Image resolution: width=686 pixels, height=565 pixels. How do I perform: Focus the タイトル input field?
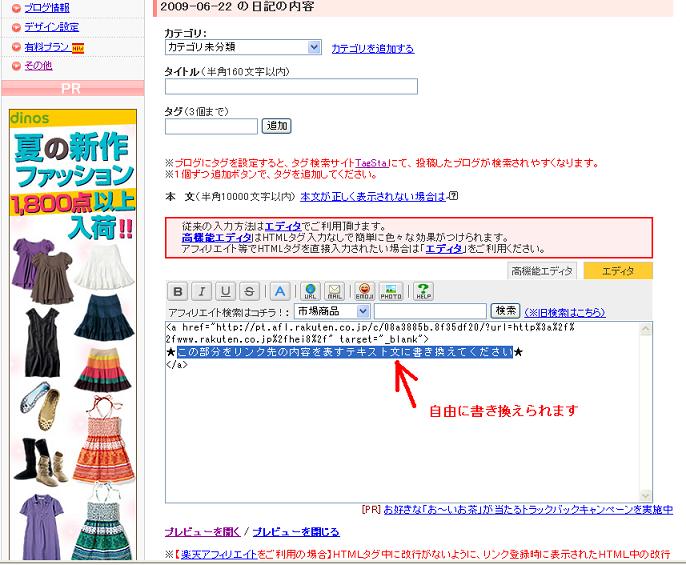[291, 87]
